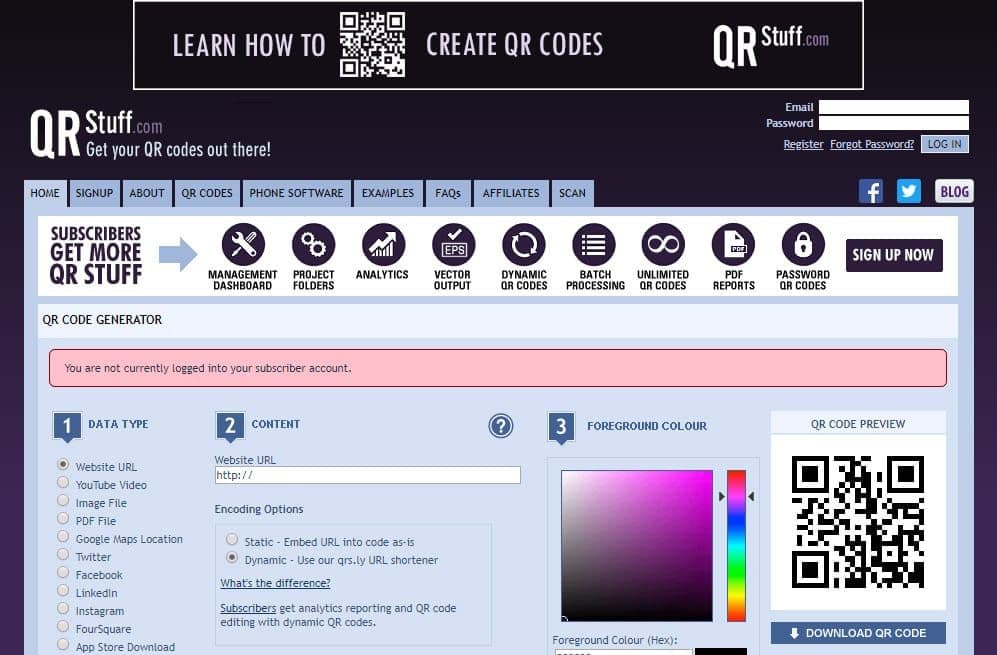The image size is (997, 655).
Task: Select the Dynamic encoding option
Action: (232, 558)
